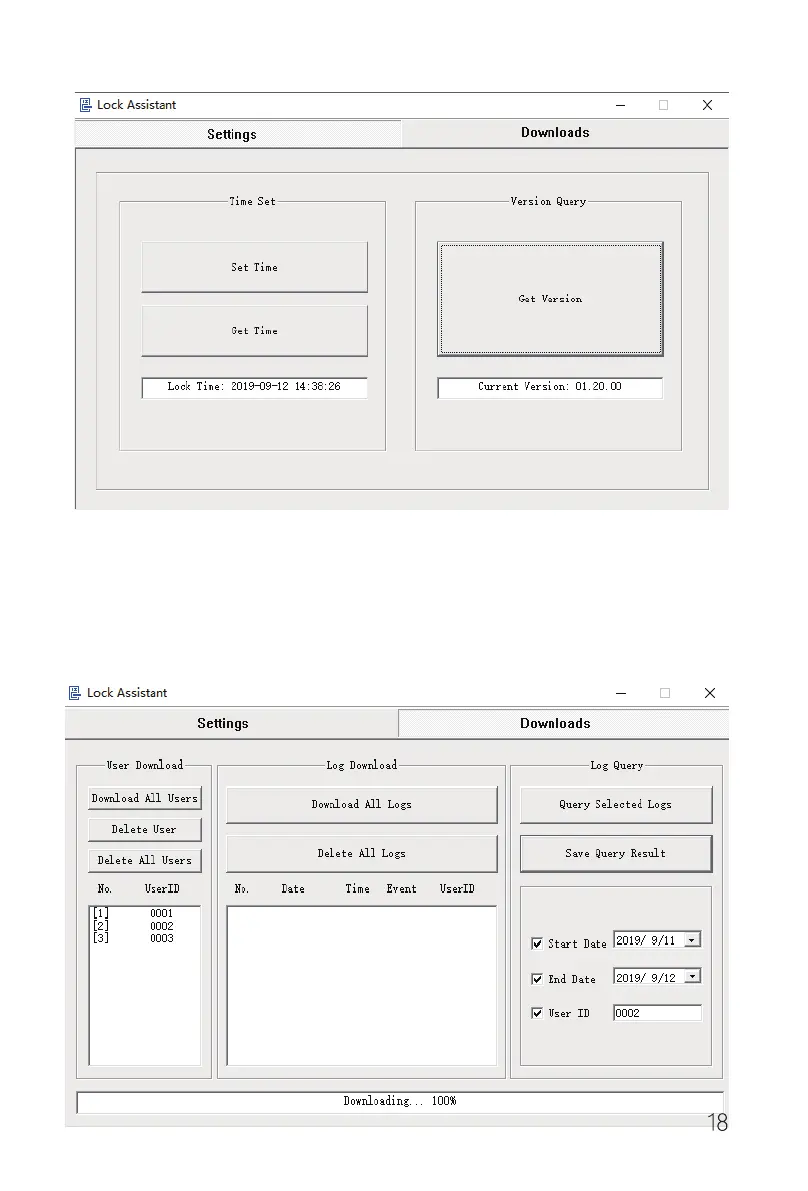This screenshot has height=1191, width=808.
Task: Close the upper Lock Assistant window
Action: (x=707, y=105)
